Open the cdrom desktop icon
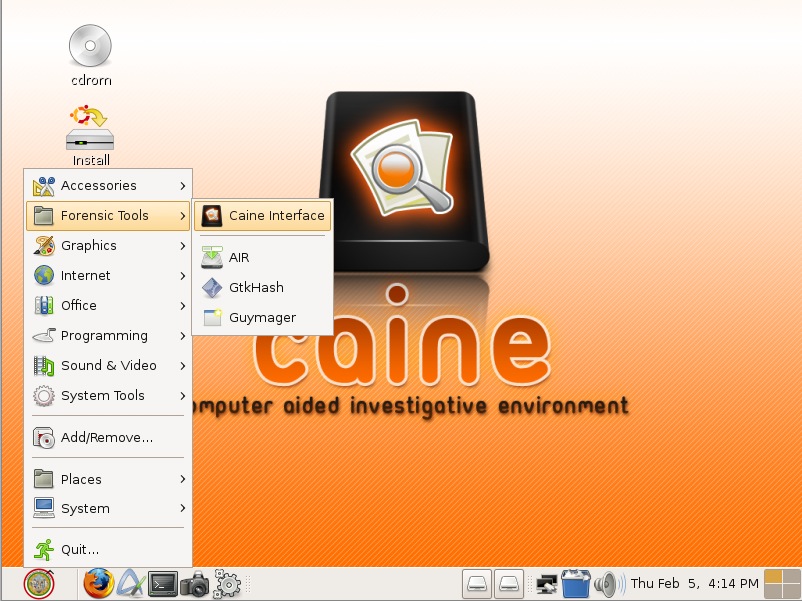Viewport: 802px width, 601px height. 91,55
